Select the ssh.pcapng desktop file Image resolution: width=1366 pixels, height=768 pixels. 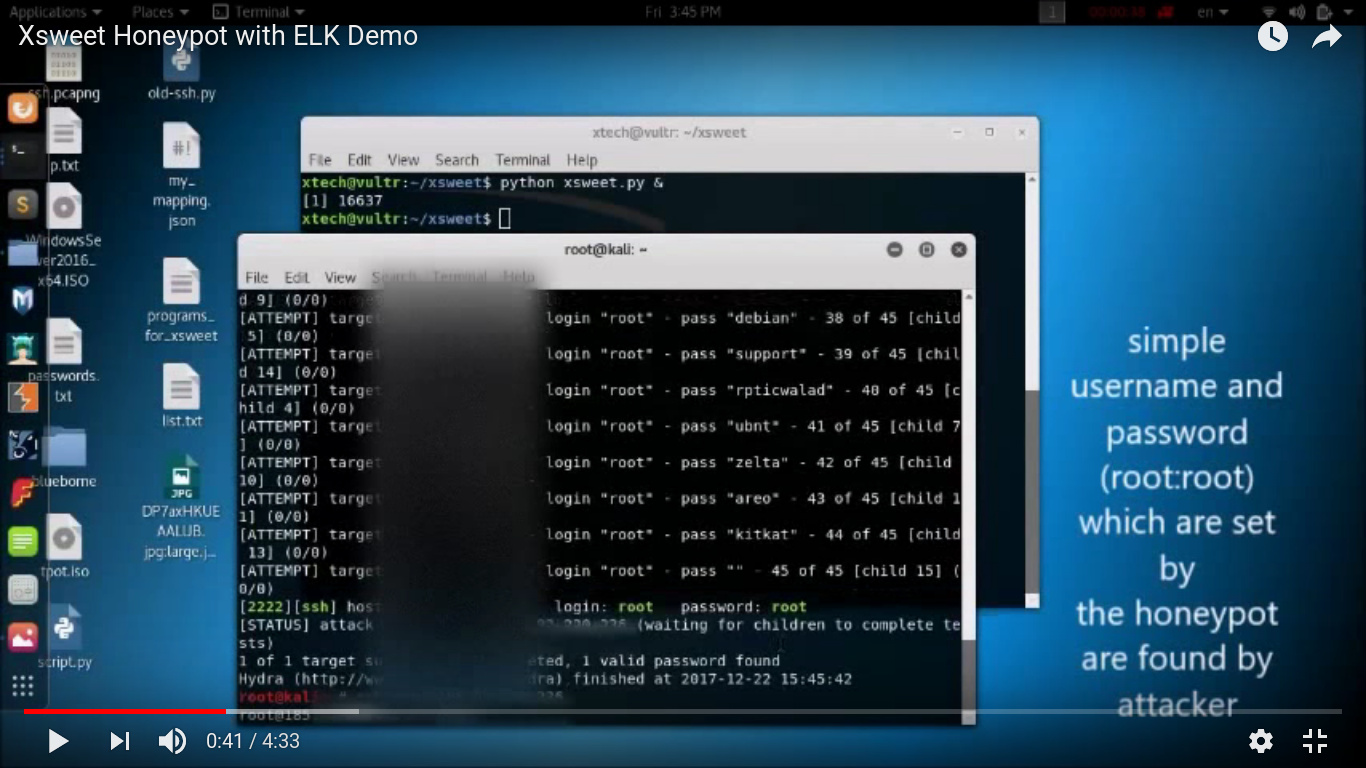coord(64,75)
